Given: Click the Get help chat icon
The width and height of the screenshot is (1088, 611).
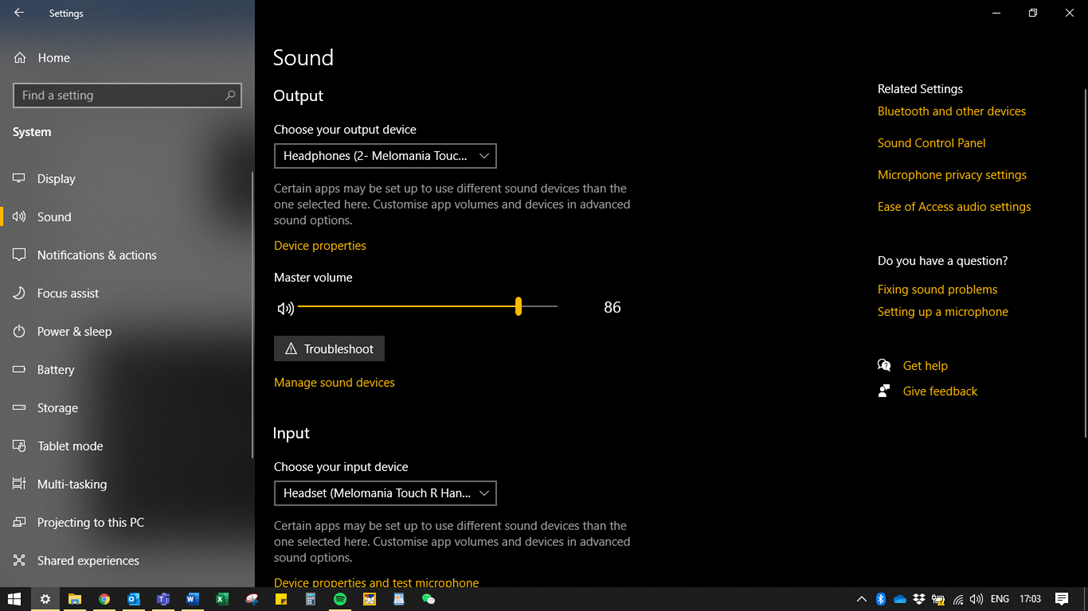Looking at the screenshot, I should (x=884, y=366).
